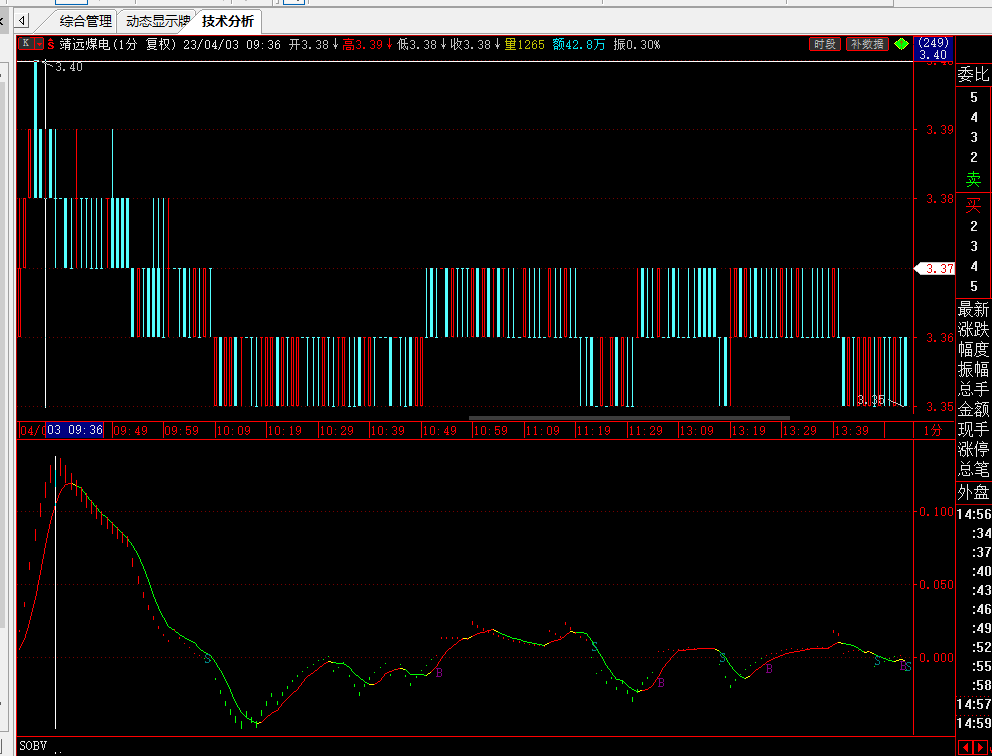Click the 3.37 current price tag

click(x=936, y=268)
